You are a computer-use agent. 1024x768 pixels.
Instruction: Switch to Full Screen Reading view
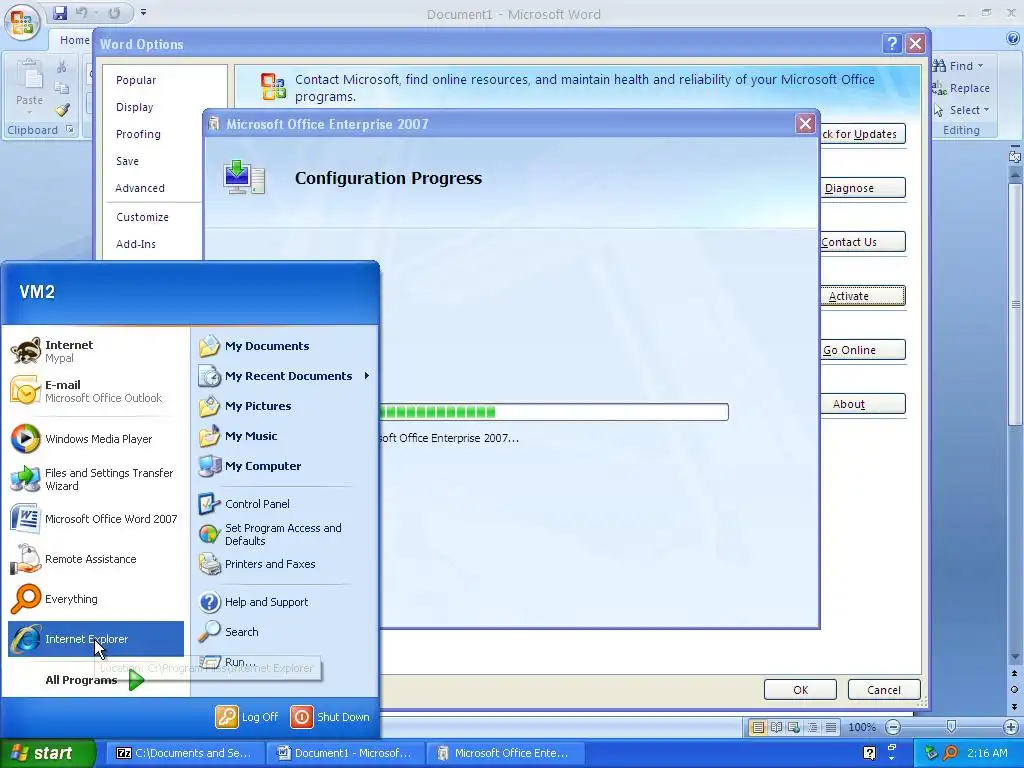tap(776, 727)
